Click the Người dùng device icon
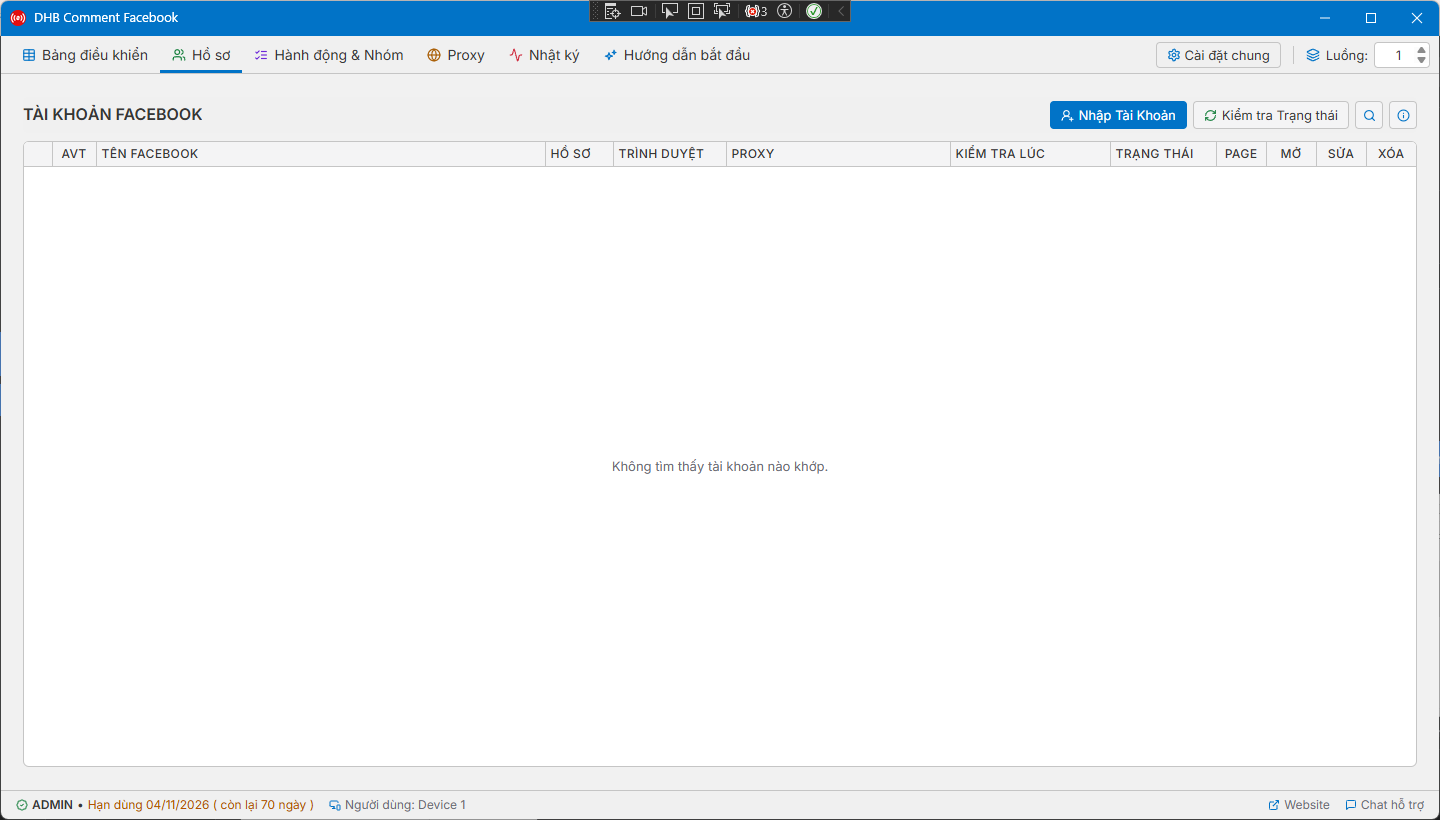The height and width of the screenshot is (820, 1440). click(x=335, y=805)
